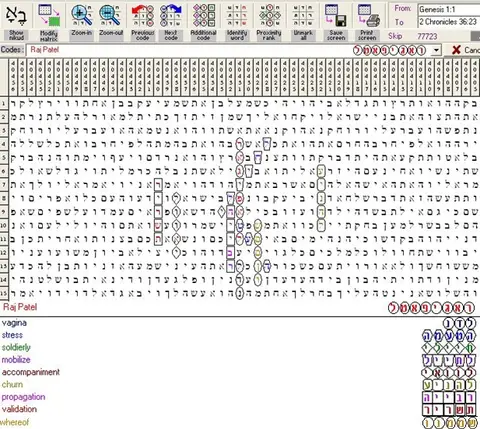This screenshot has width=480, height=429.
Task: Click Hebrew code squares next to 'propagation'
Action: (x=449, y=397)
